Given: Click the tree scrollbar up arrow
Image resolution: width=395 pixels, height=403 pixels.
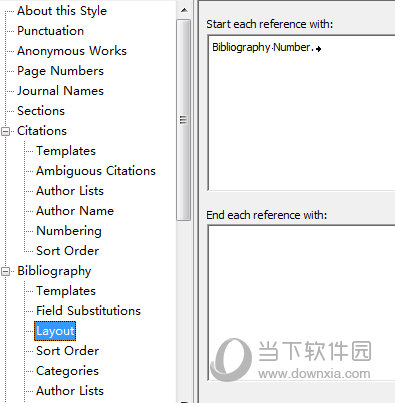Looking at the screenshot, I should pos(184,10).
